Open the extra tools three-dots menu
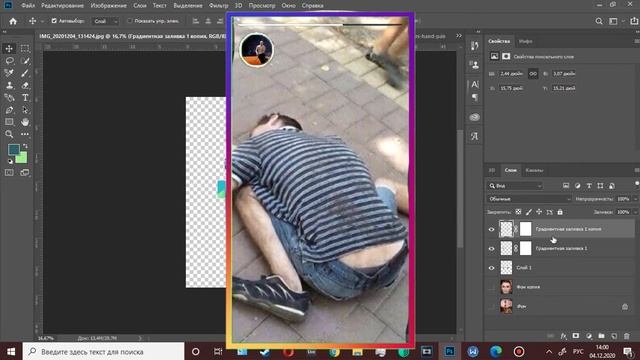640x360 pixels. [25, 134]
